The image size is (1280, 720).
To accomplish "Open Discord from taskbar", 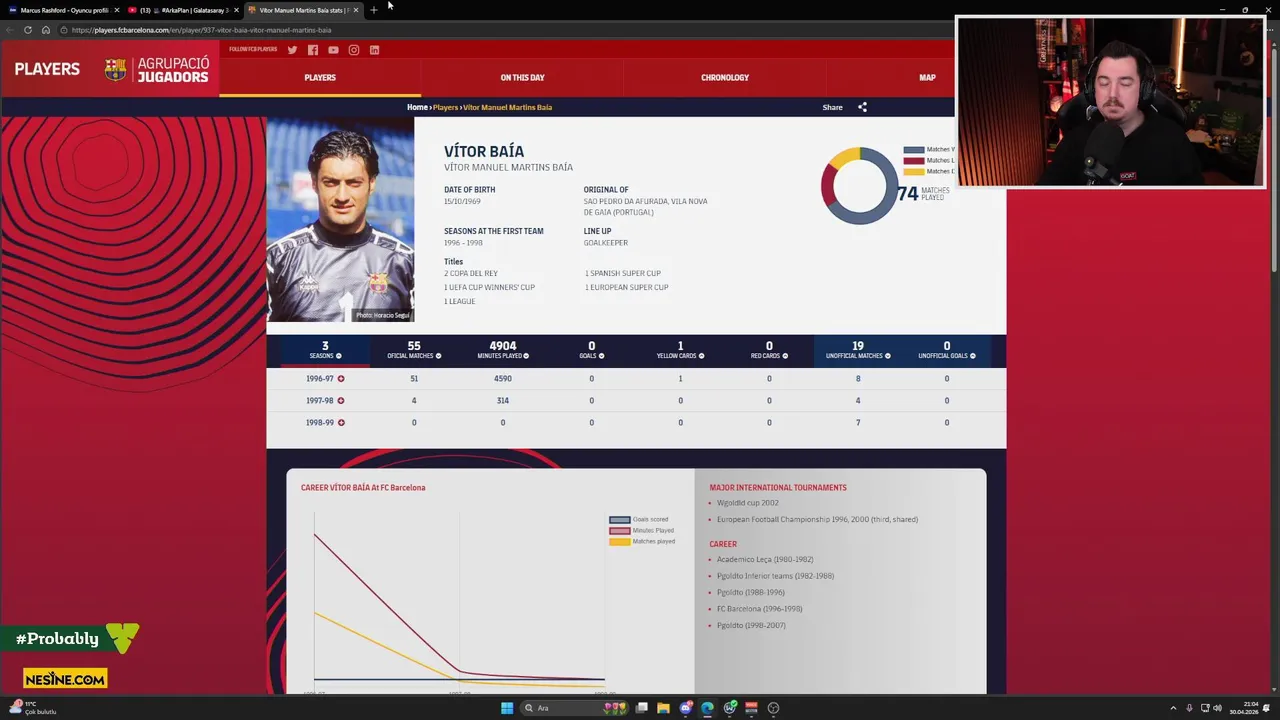I will [x=686, y=708].
